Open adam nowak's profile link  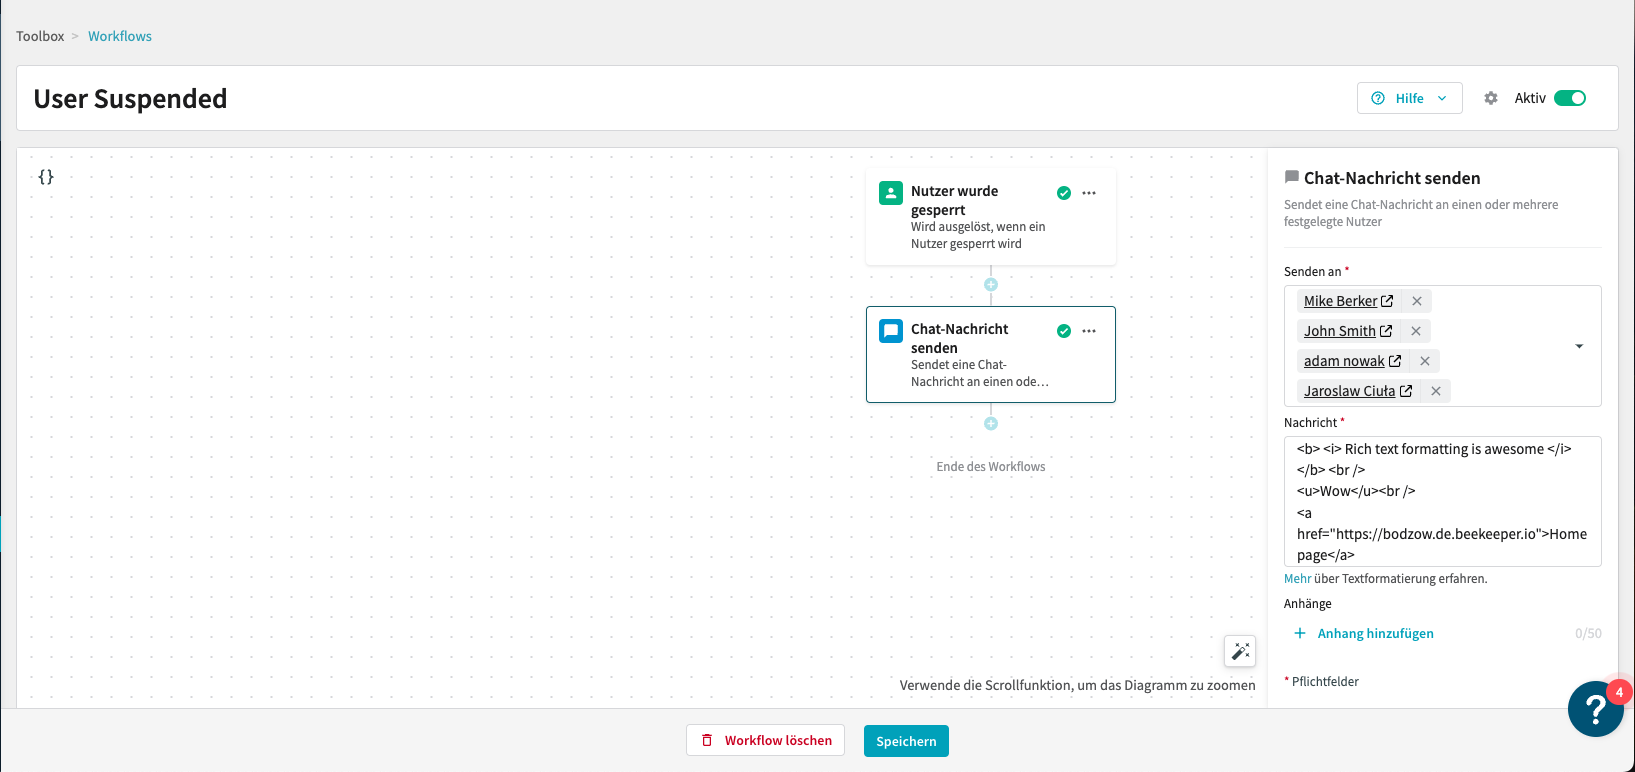click(1352, 361)
